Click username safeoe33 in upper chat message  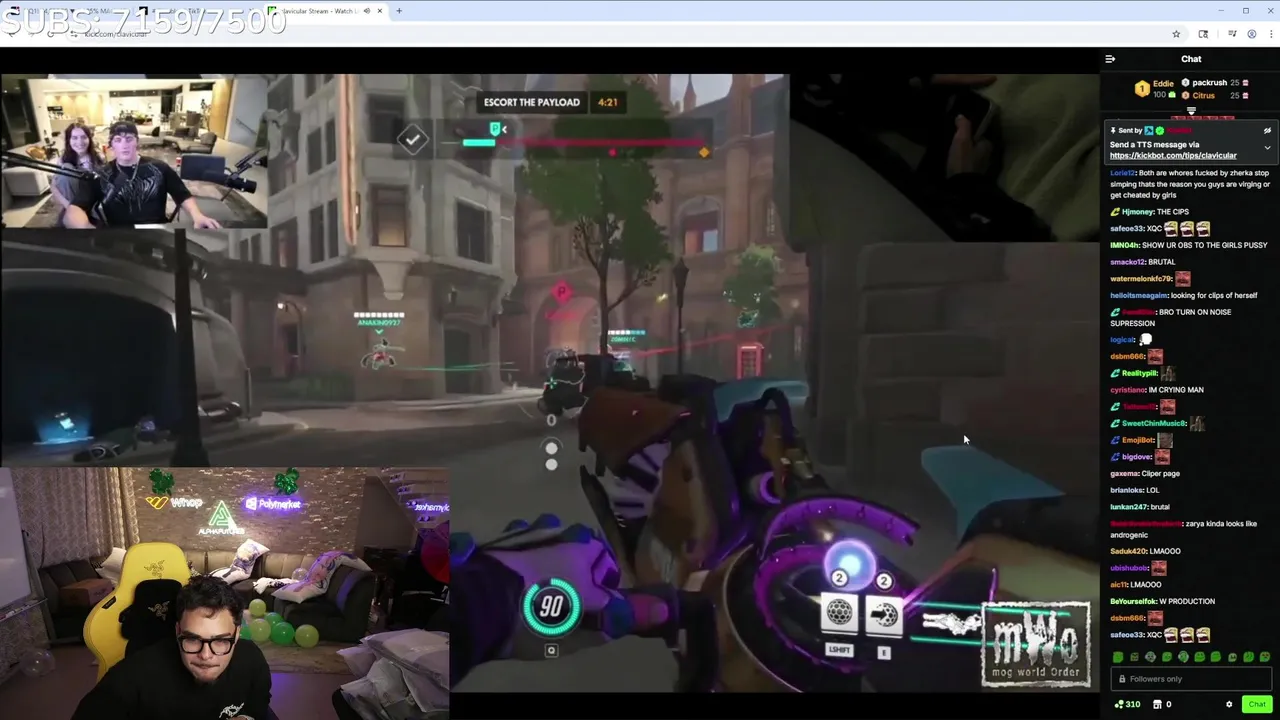tap(1127, 229)
